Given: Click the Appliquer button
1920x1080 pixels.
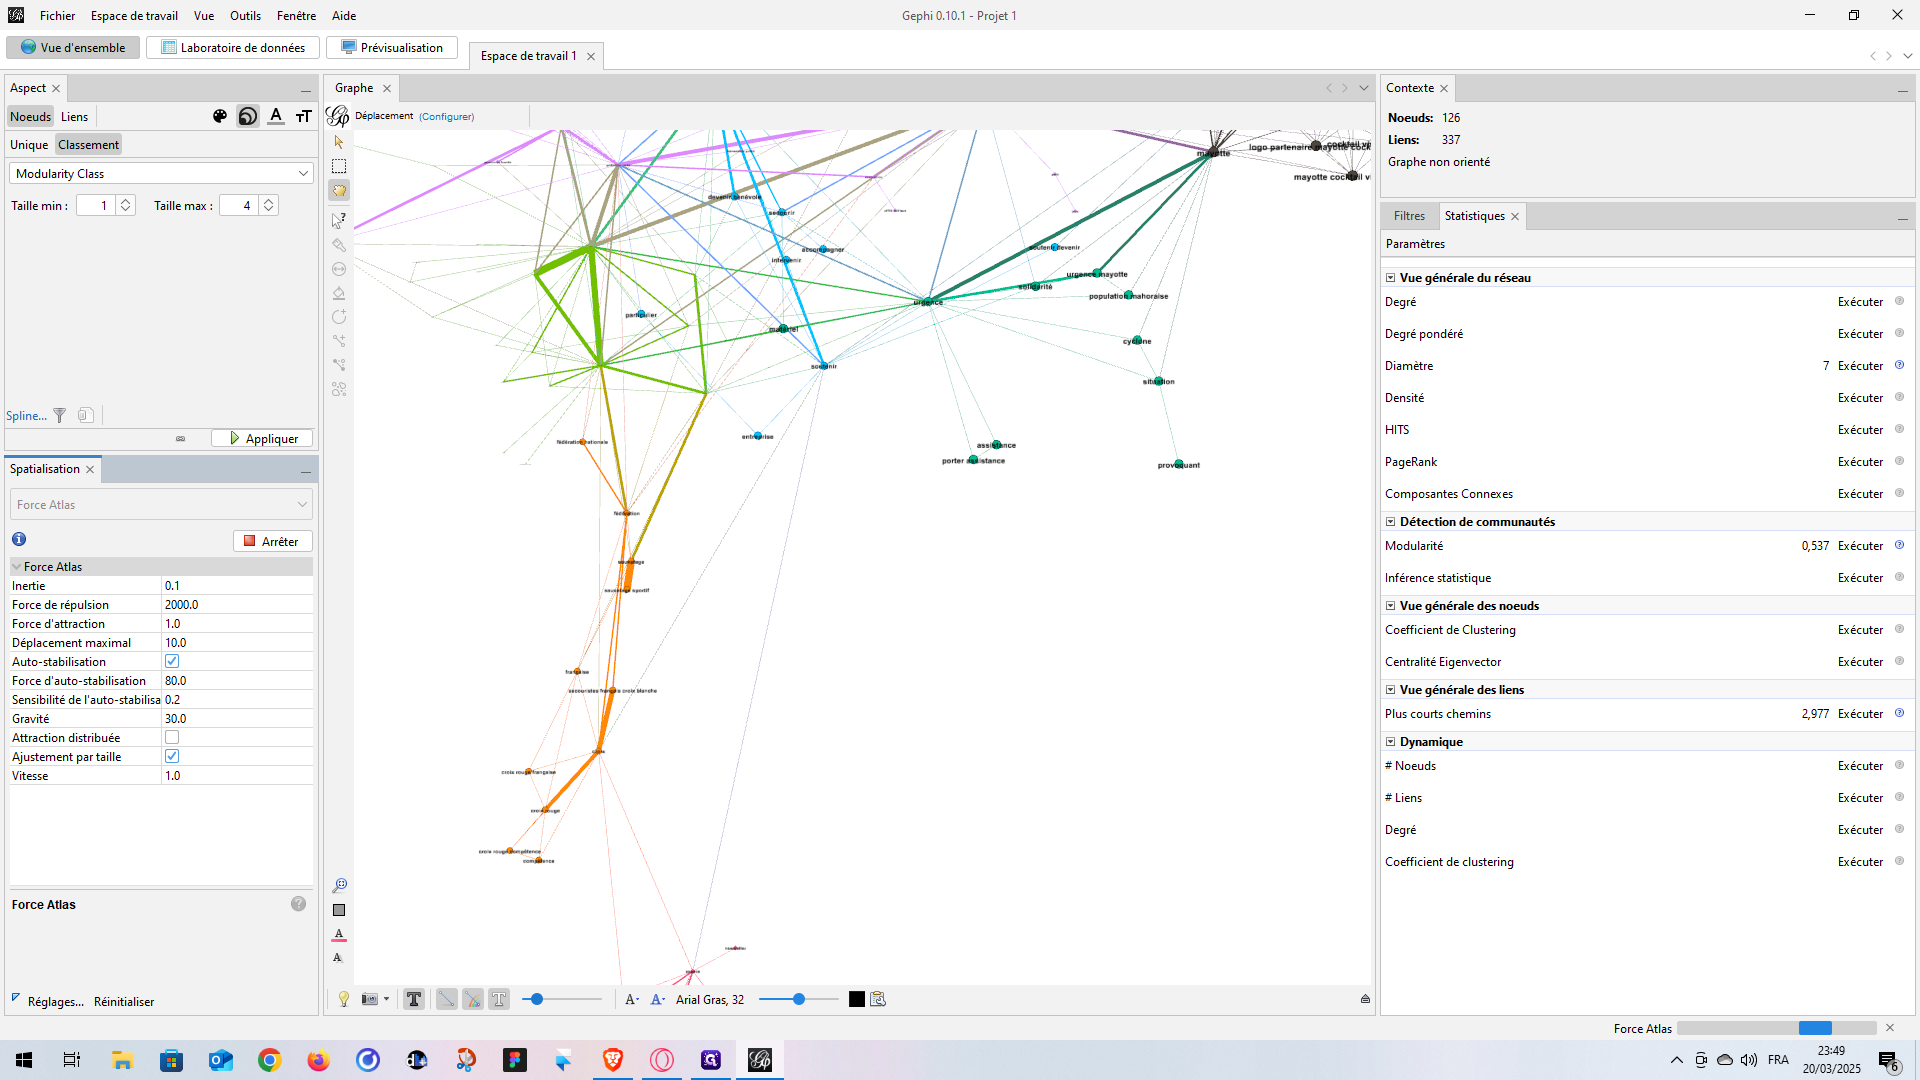Looking at the screenshot, I should point(262,438).
